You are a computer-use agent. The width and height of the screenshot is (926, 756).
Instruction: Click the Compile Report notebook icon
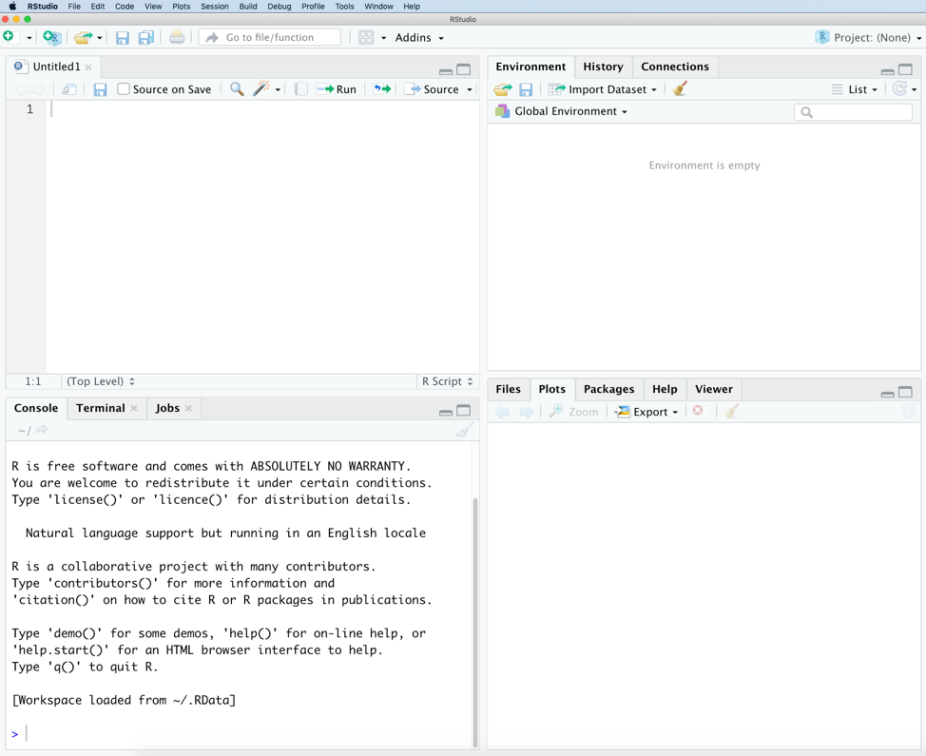[301, 89]
